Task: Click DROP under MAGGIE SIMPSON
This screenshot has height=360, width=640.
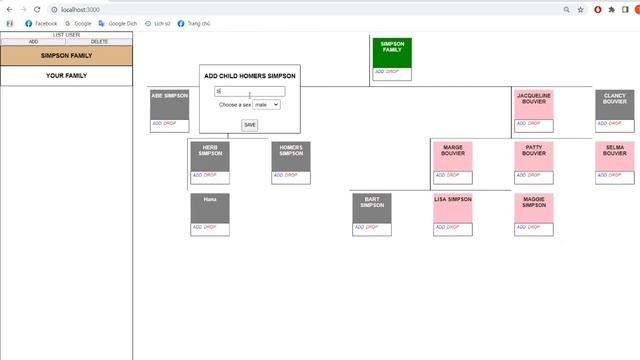Action: tap(534, 227)
